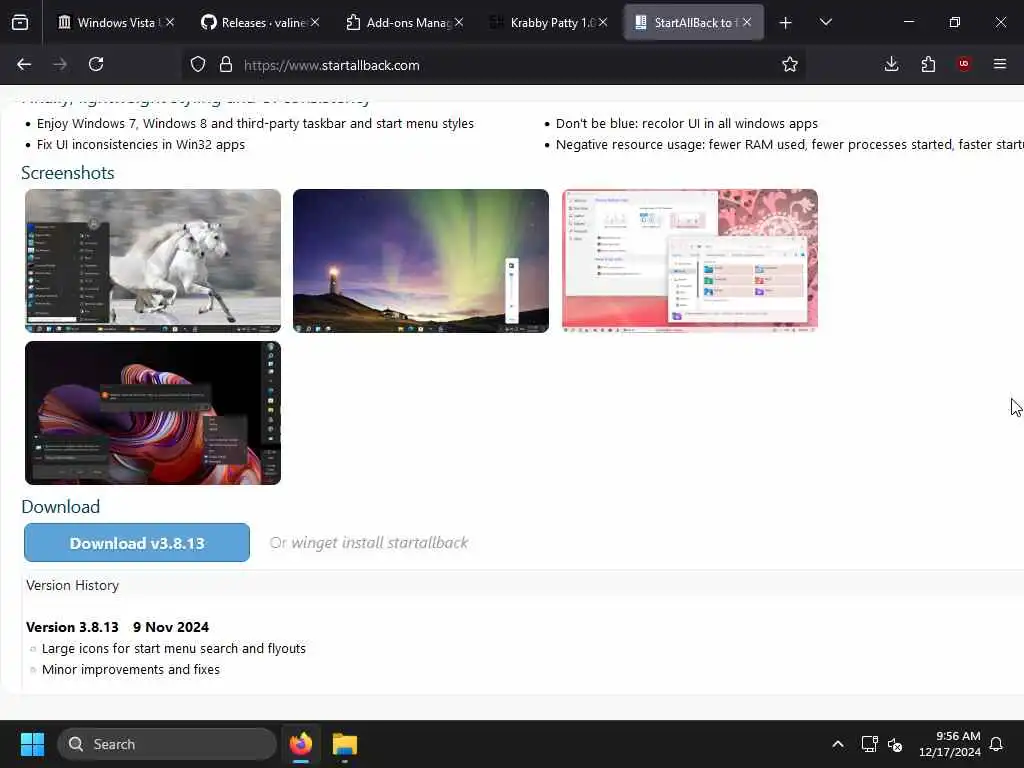This screenshot has height=768, width=1024.
Task: Click 'Large icons for start menu' line
Action: click(x=174, y=648)
